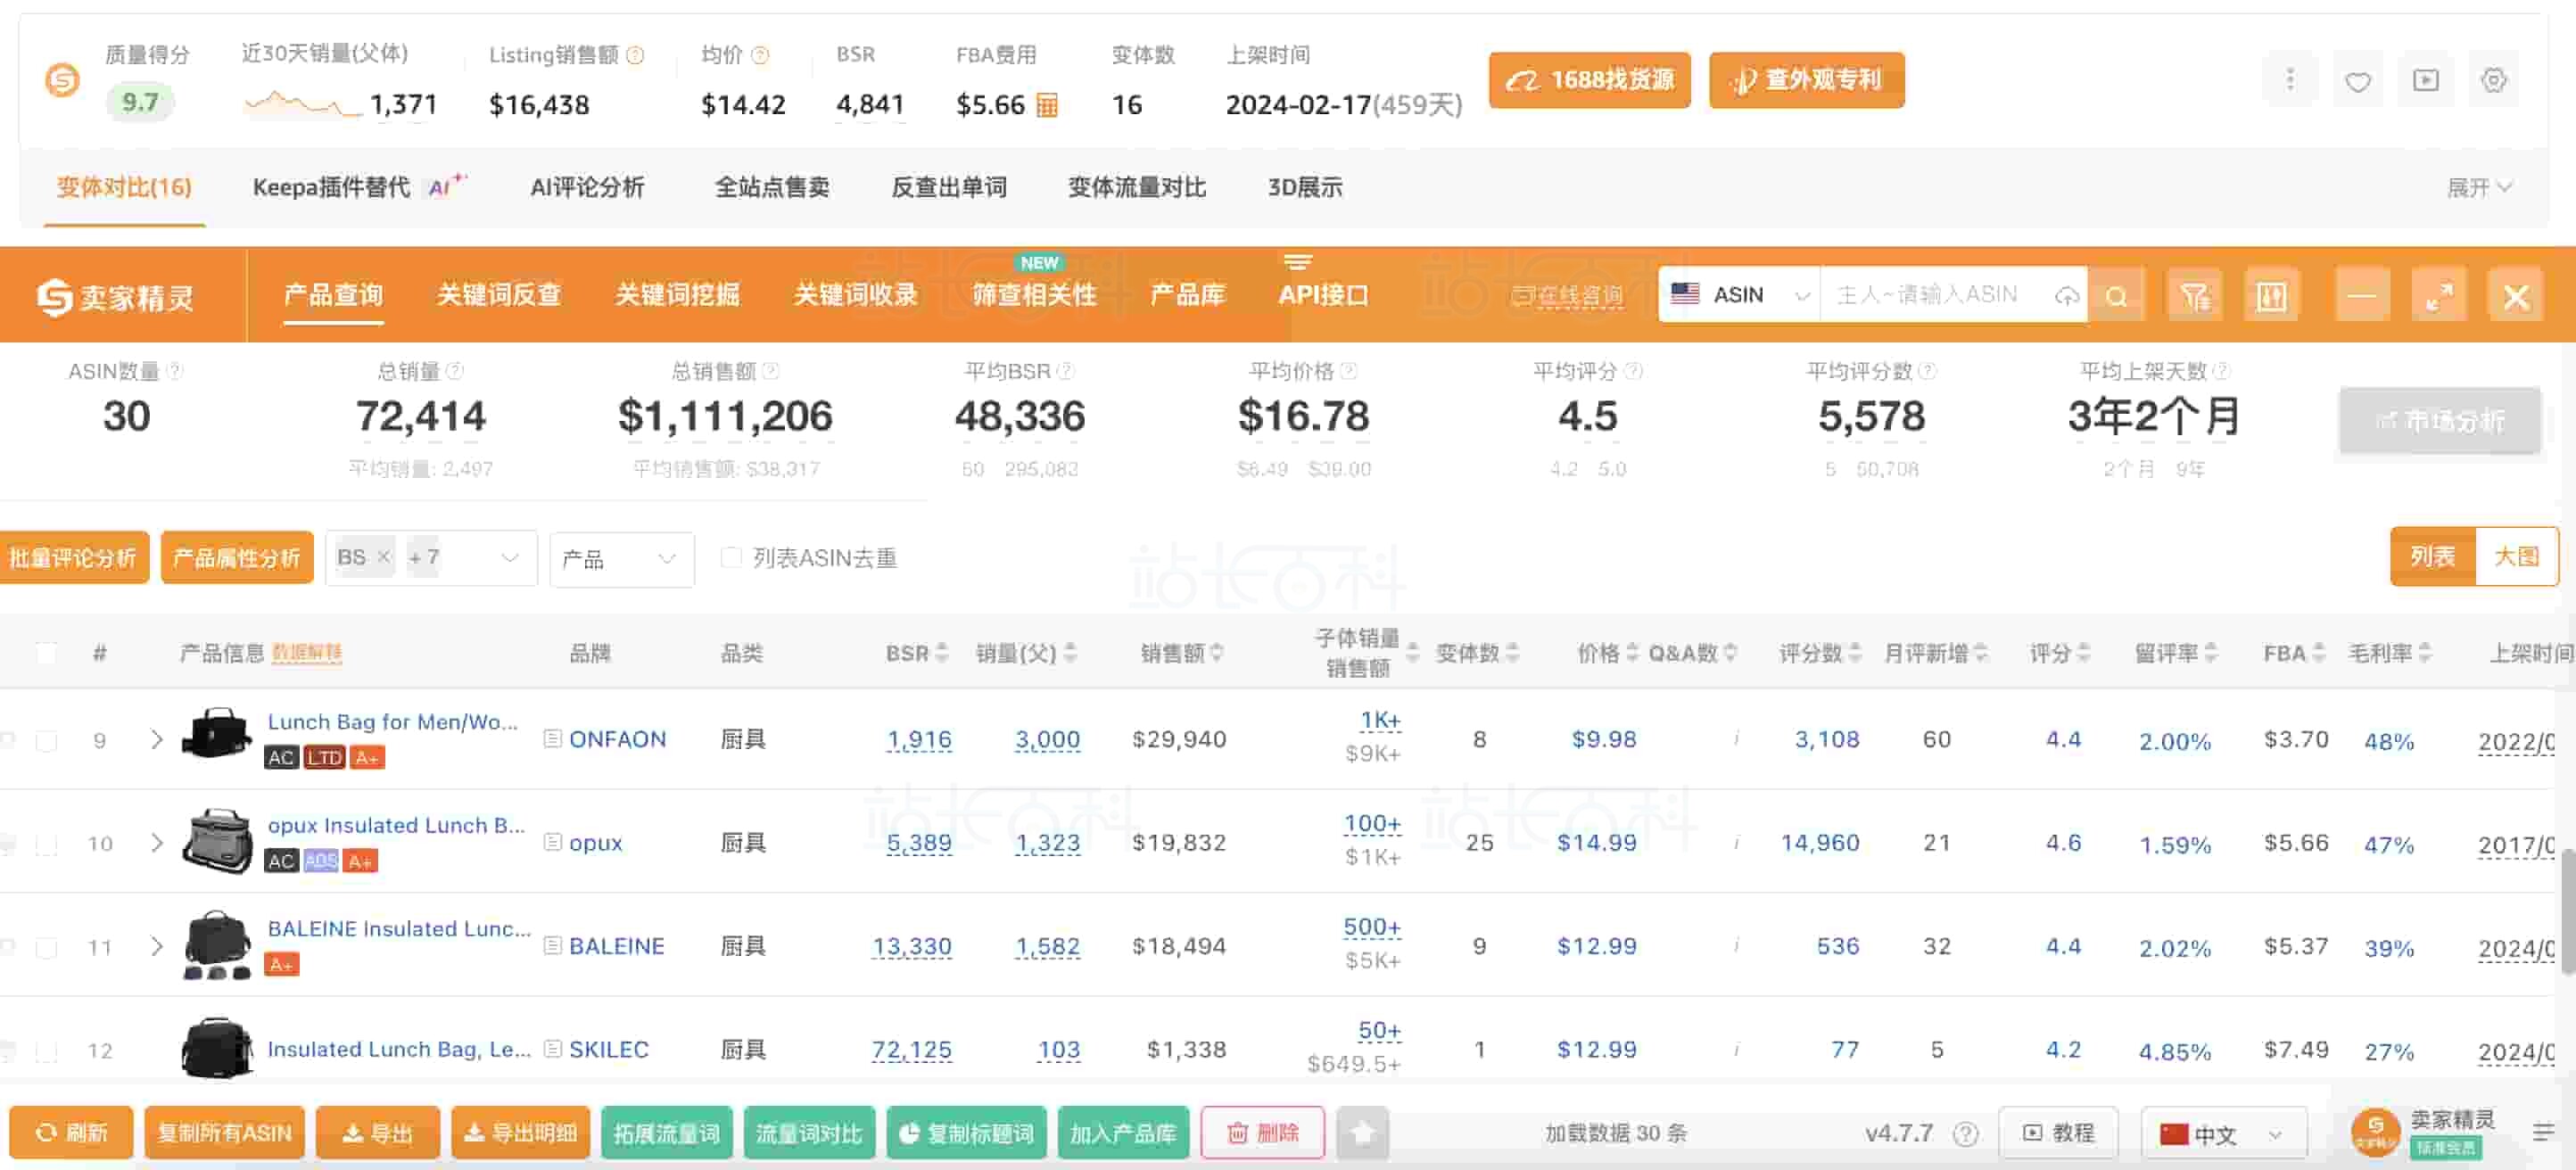Click the help icon beside 总销量
Viewport: 2576px width, 1170px height.
point(455,371)
